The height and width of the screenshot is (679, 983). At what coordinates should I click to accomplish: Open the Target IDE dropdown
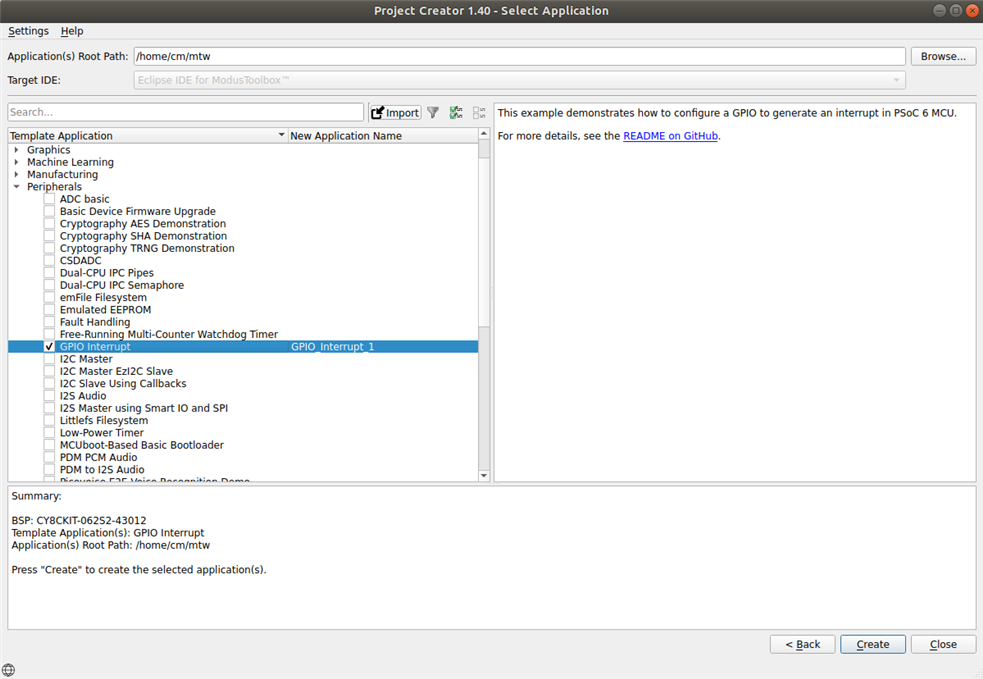coord(519,80)
